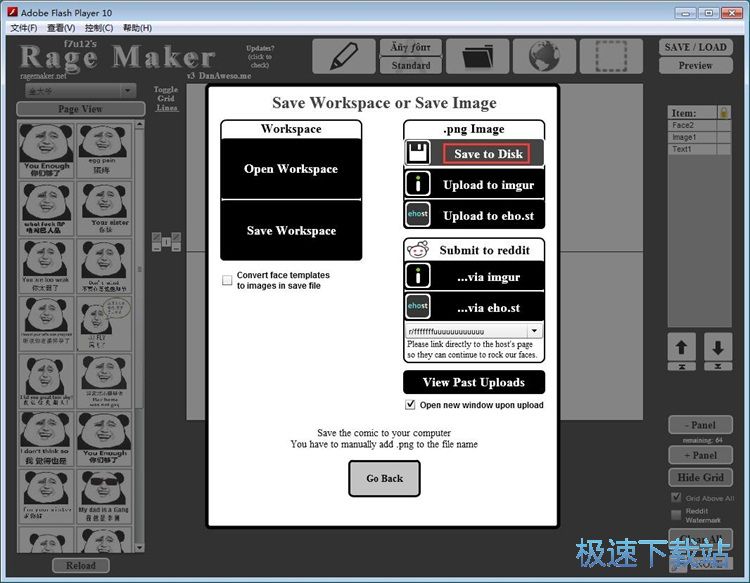Pick the sunglasses panda 'My dad is a Gang'
The image size is (750, 583).
pyautogui.click(x=104, y=496)
